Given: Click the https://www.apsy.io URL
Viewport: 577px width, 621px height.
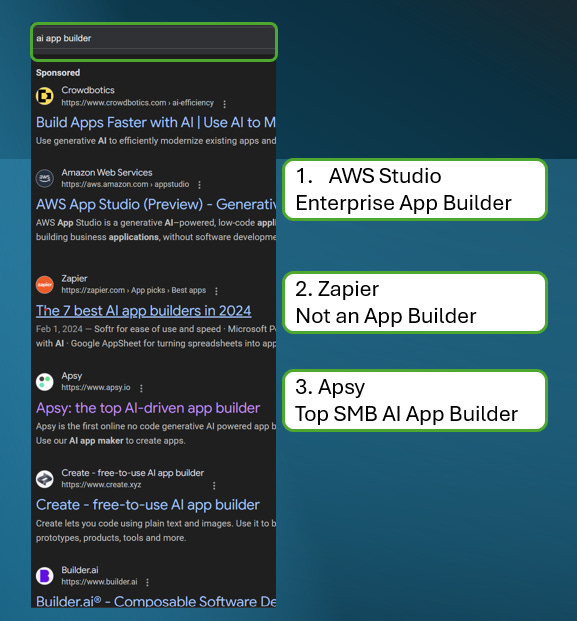Looking at the screenshot, I should (96, 387).
